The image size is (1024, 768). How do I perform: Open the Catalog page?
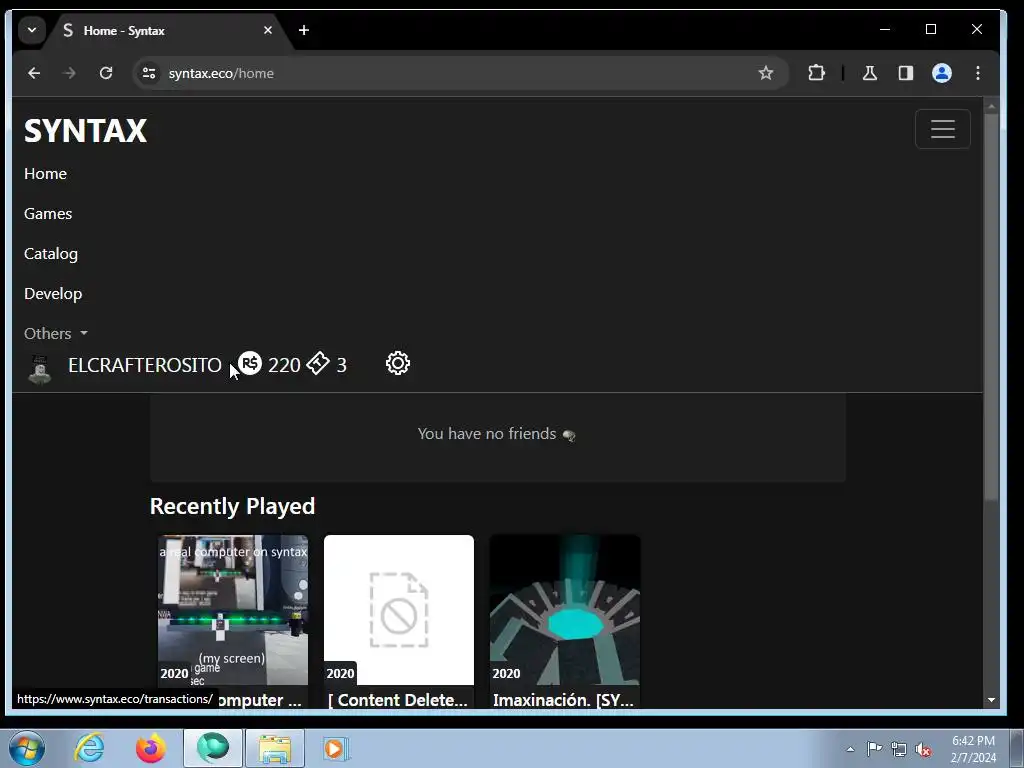pos(51,253)
